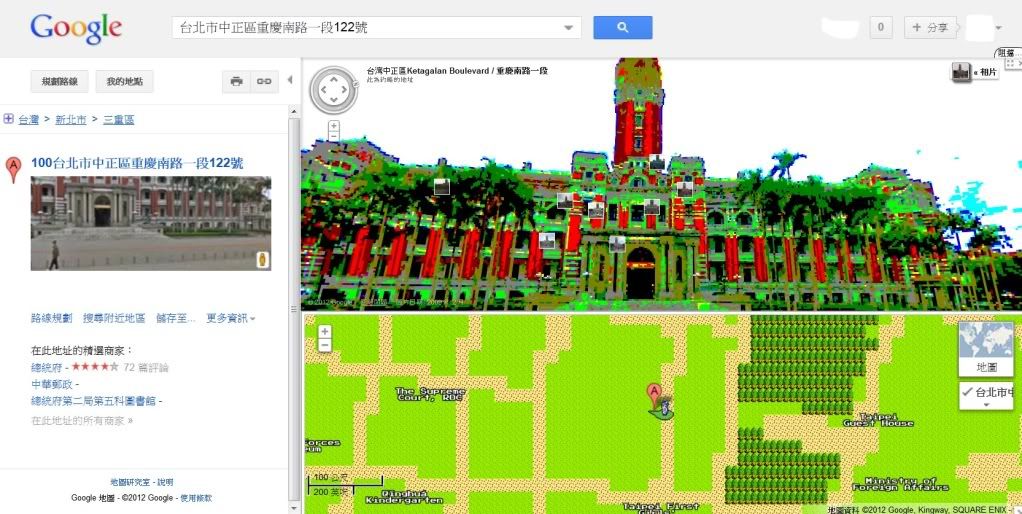The image size is (1022, 514).
Task: Pan street view down with compass arrow
Action: click(334, 100)
